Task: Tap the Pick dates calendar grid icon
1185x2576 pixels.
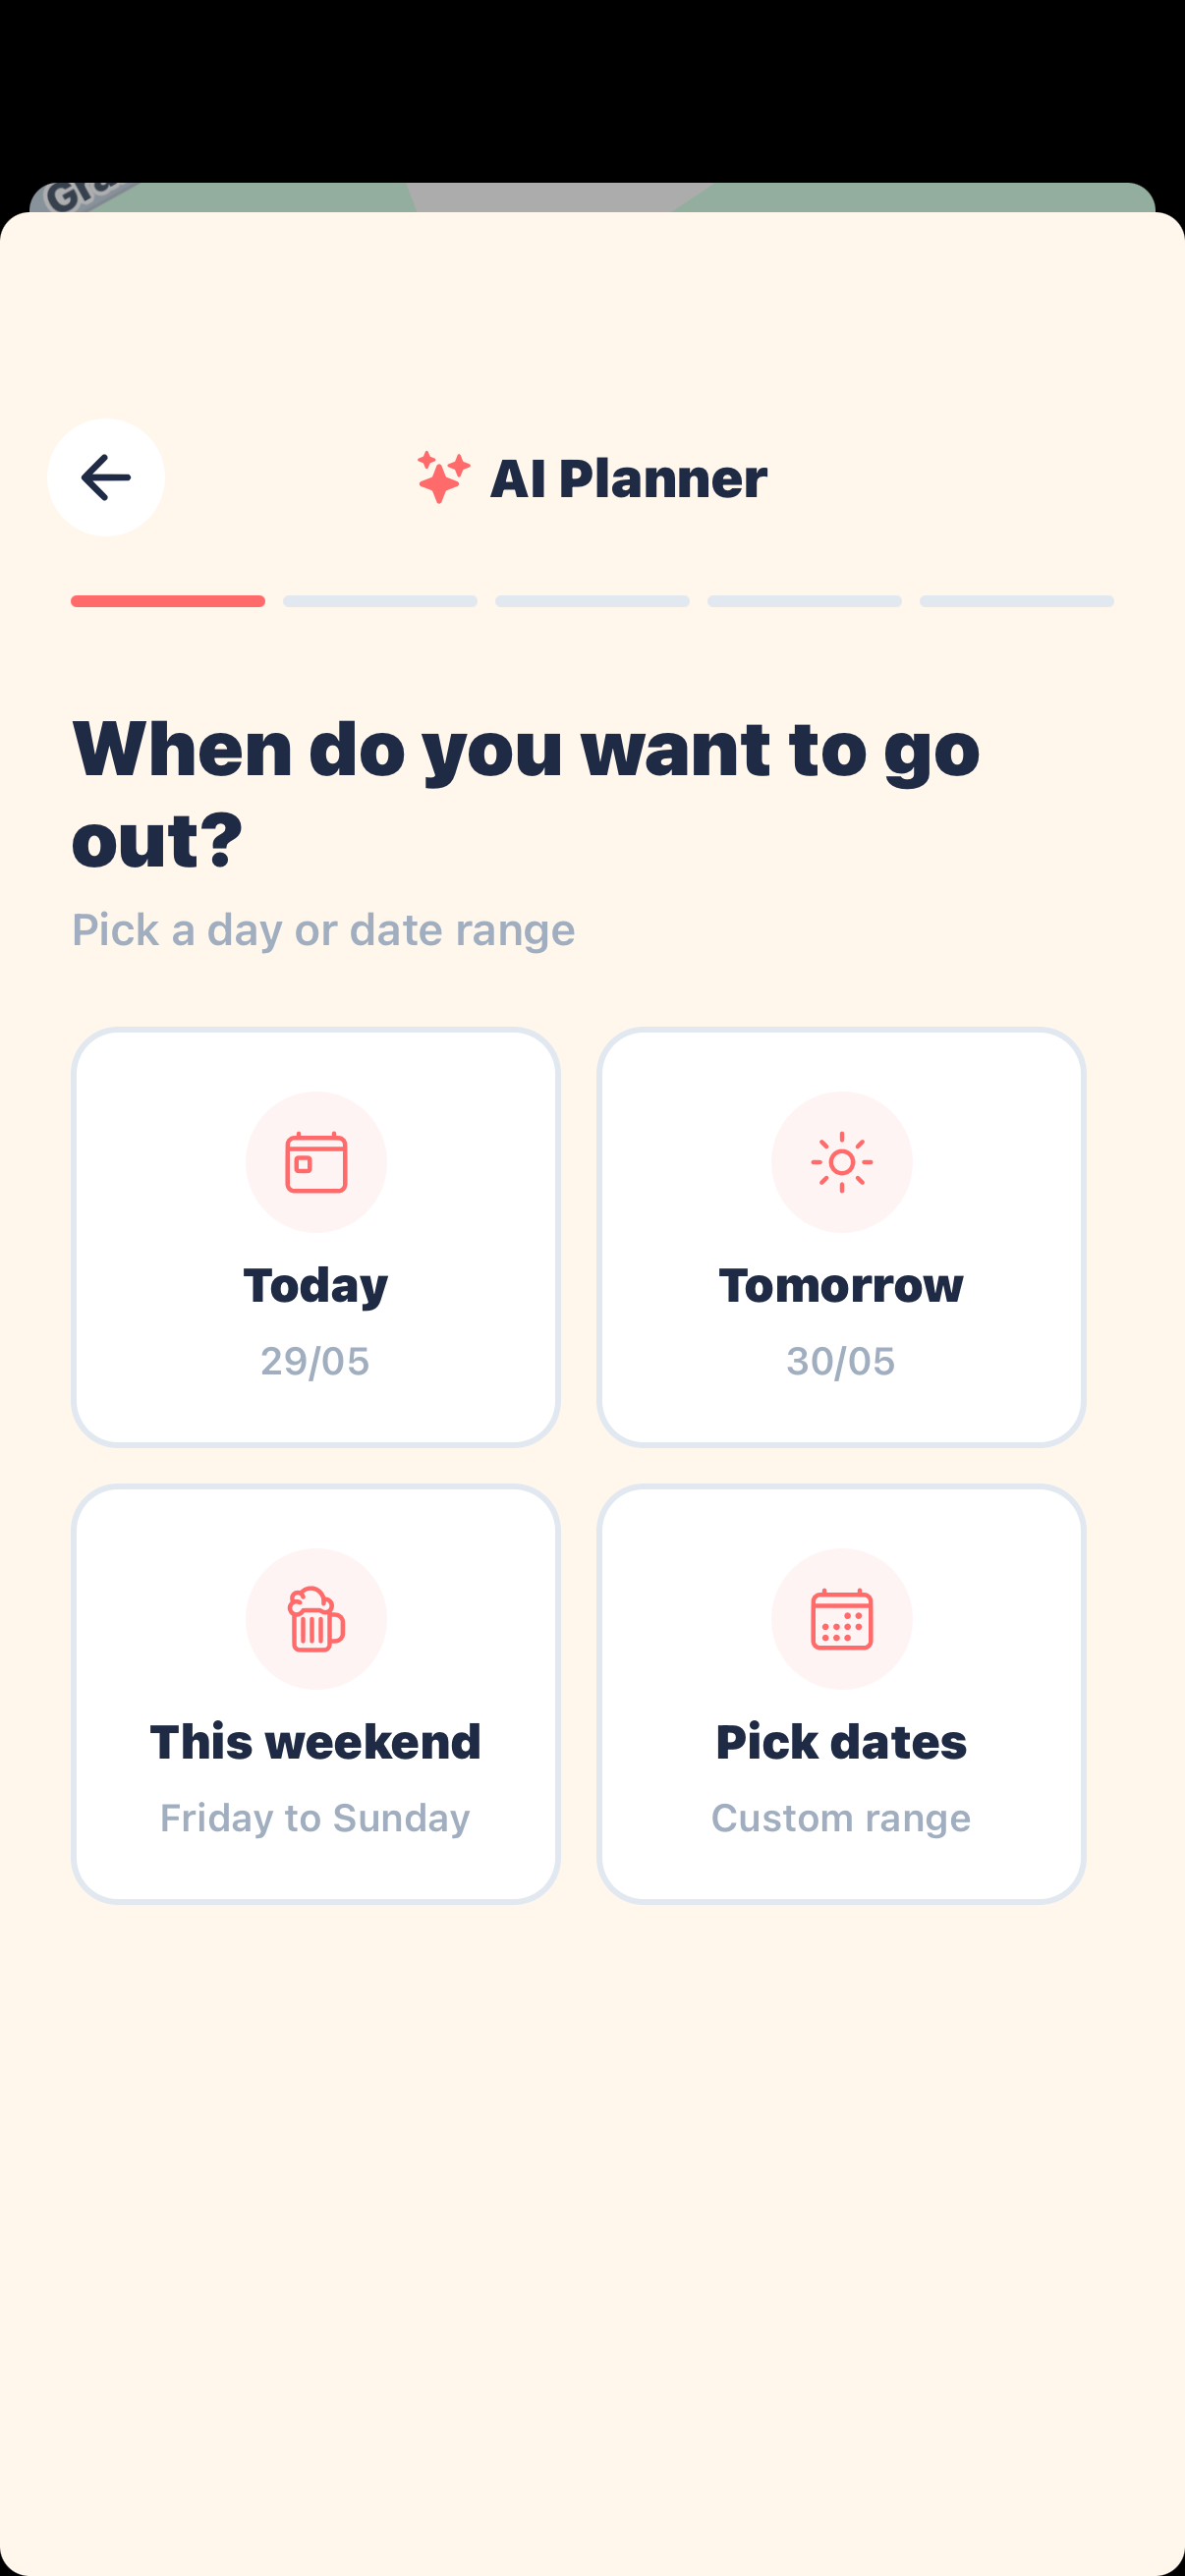Action: pos(842,1619)
